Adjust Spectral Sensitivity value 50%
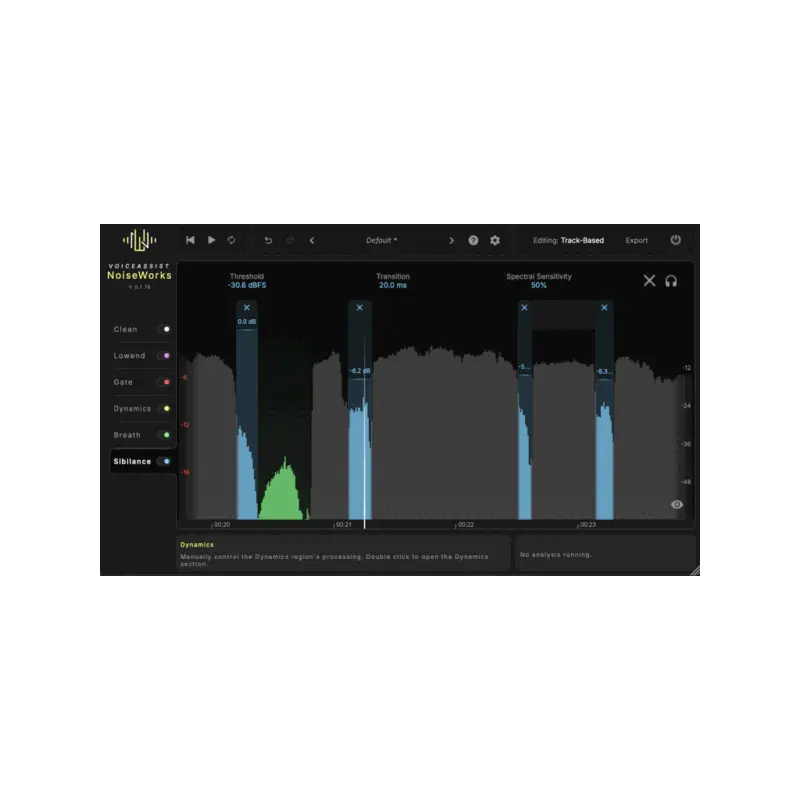Image resolution: width=800 pixels, height=800 pixels. [539, 285]
